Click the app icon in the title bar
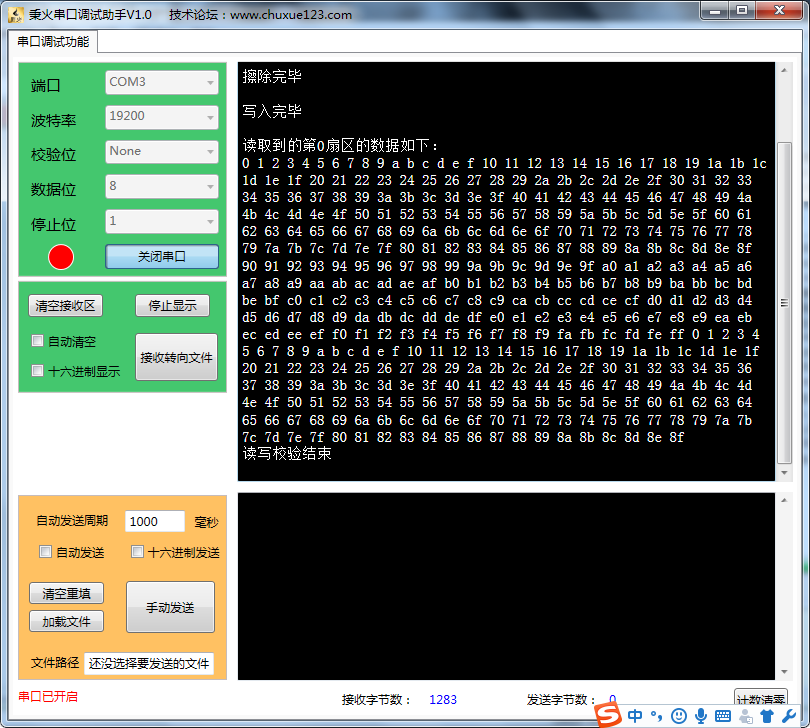 point(15,14)
